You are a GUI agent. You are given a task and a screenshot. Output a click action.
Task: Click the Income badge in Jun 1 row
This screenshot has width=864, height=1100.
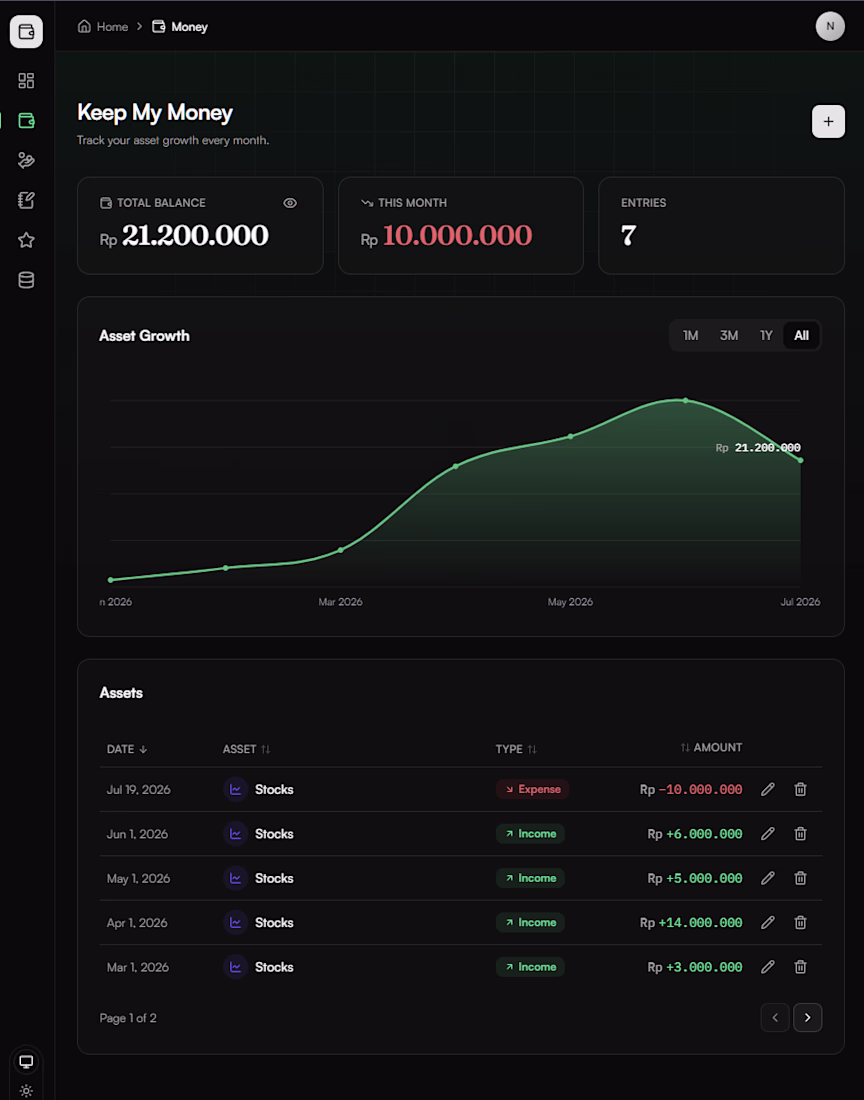530,833
